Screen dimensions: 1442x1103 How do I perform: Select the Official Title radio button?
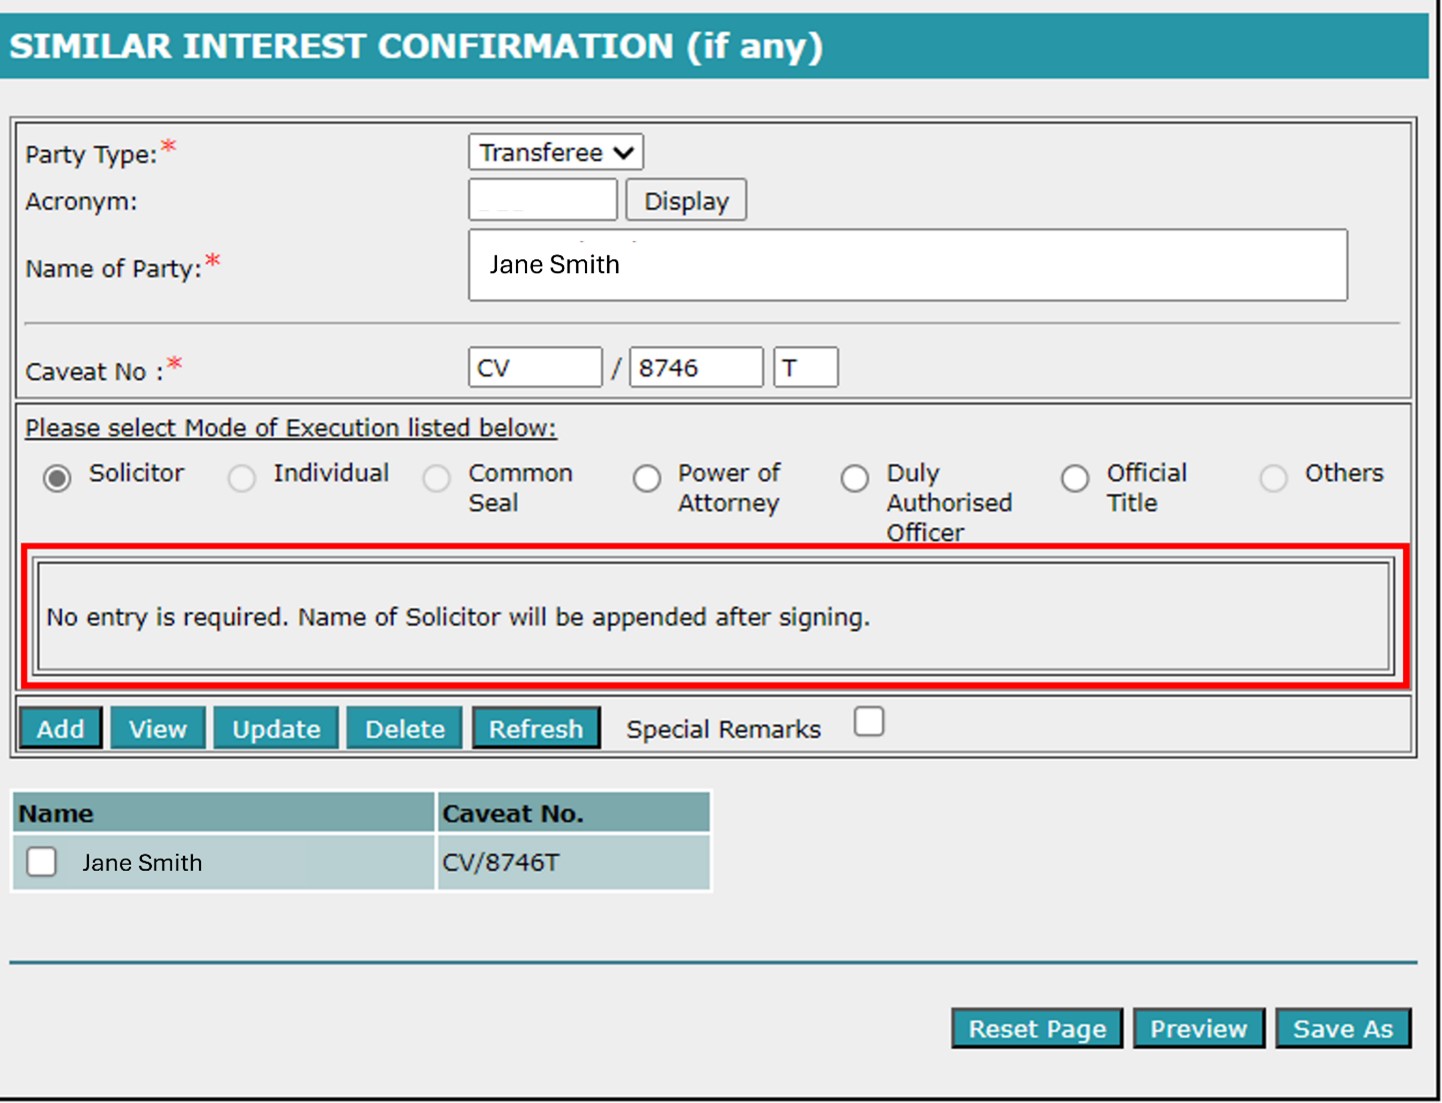[x=1075, y=478]
